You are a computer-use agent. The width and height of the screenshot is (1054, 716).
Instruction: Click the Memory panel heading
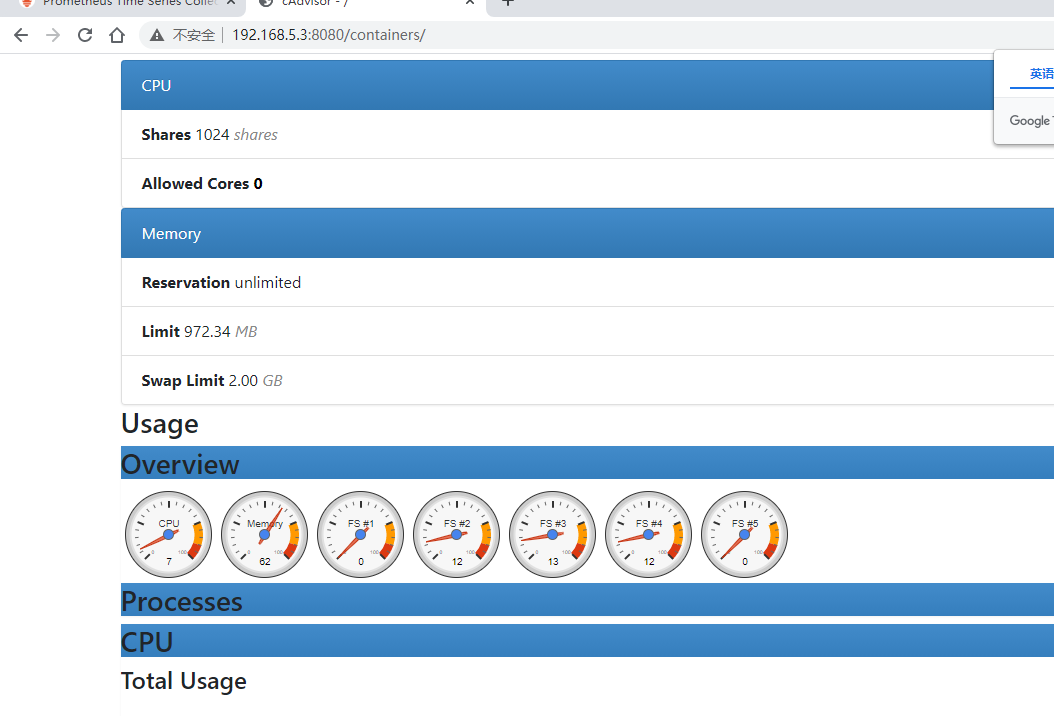click(x=171, y=233)
